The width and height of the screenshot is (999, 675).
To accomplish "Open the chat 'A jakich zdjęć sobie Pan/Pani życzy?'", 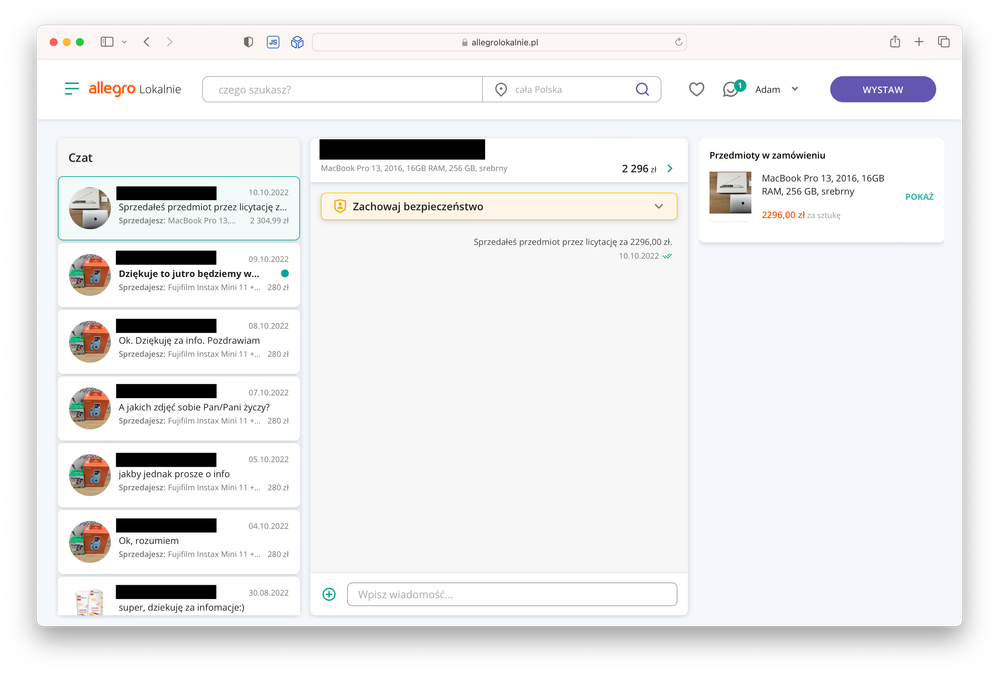I will point(179,409).
